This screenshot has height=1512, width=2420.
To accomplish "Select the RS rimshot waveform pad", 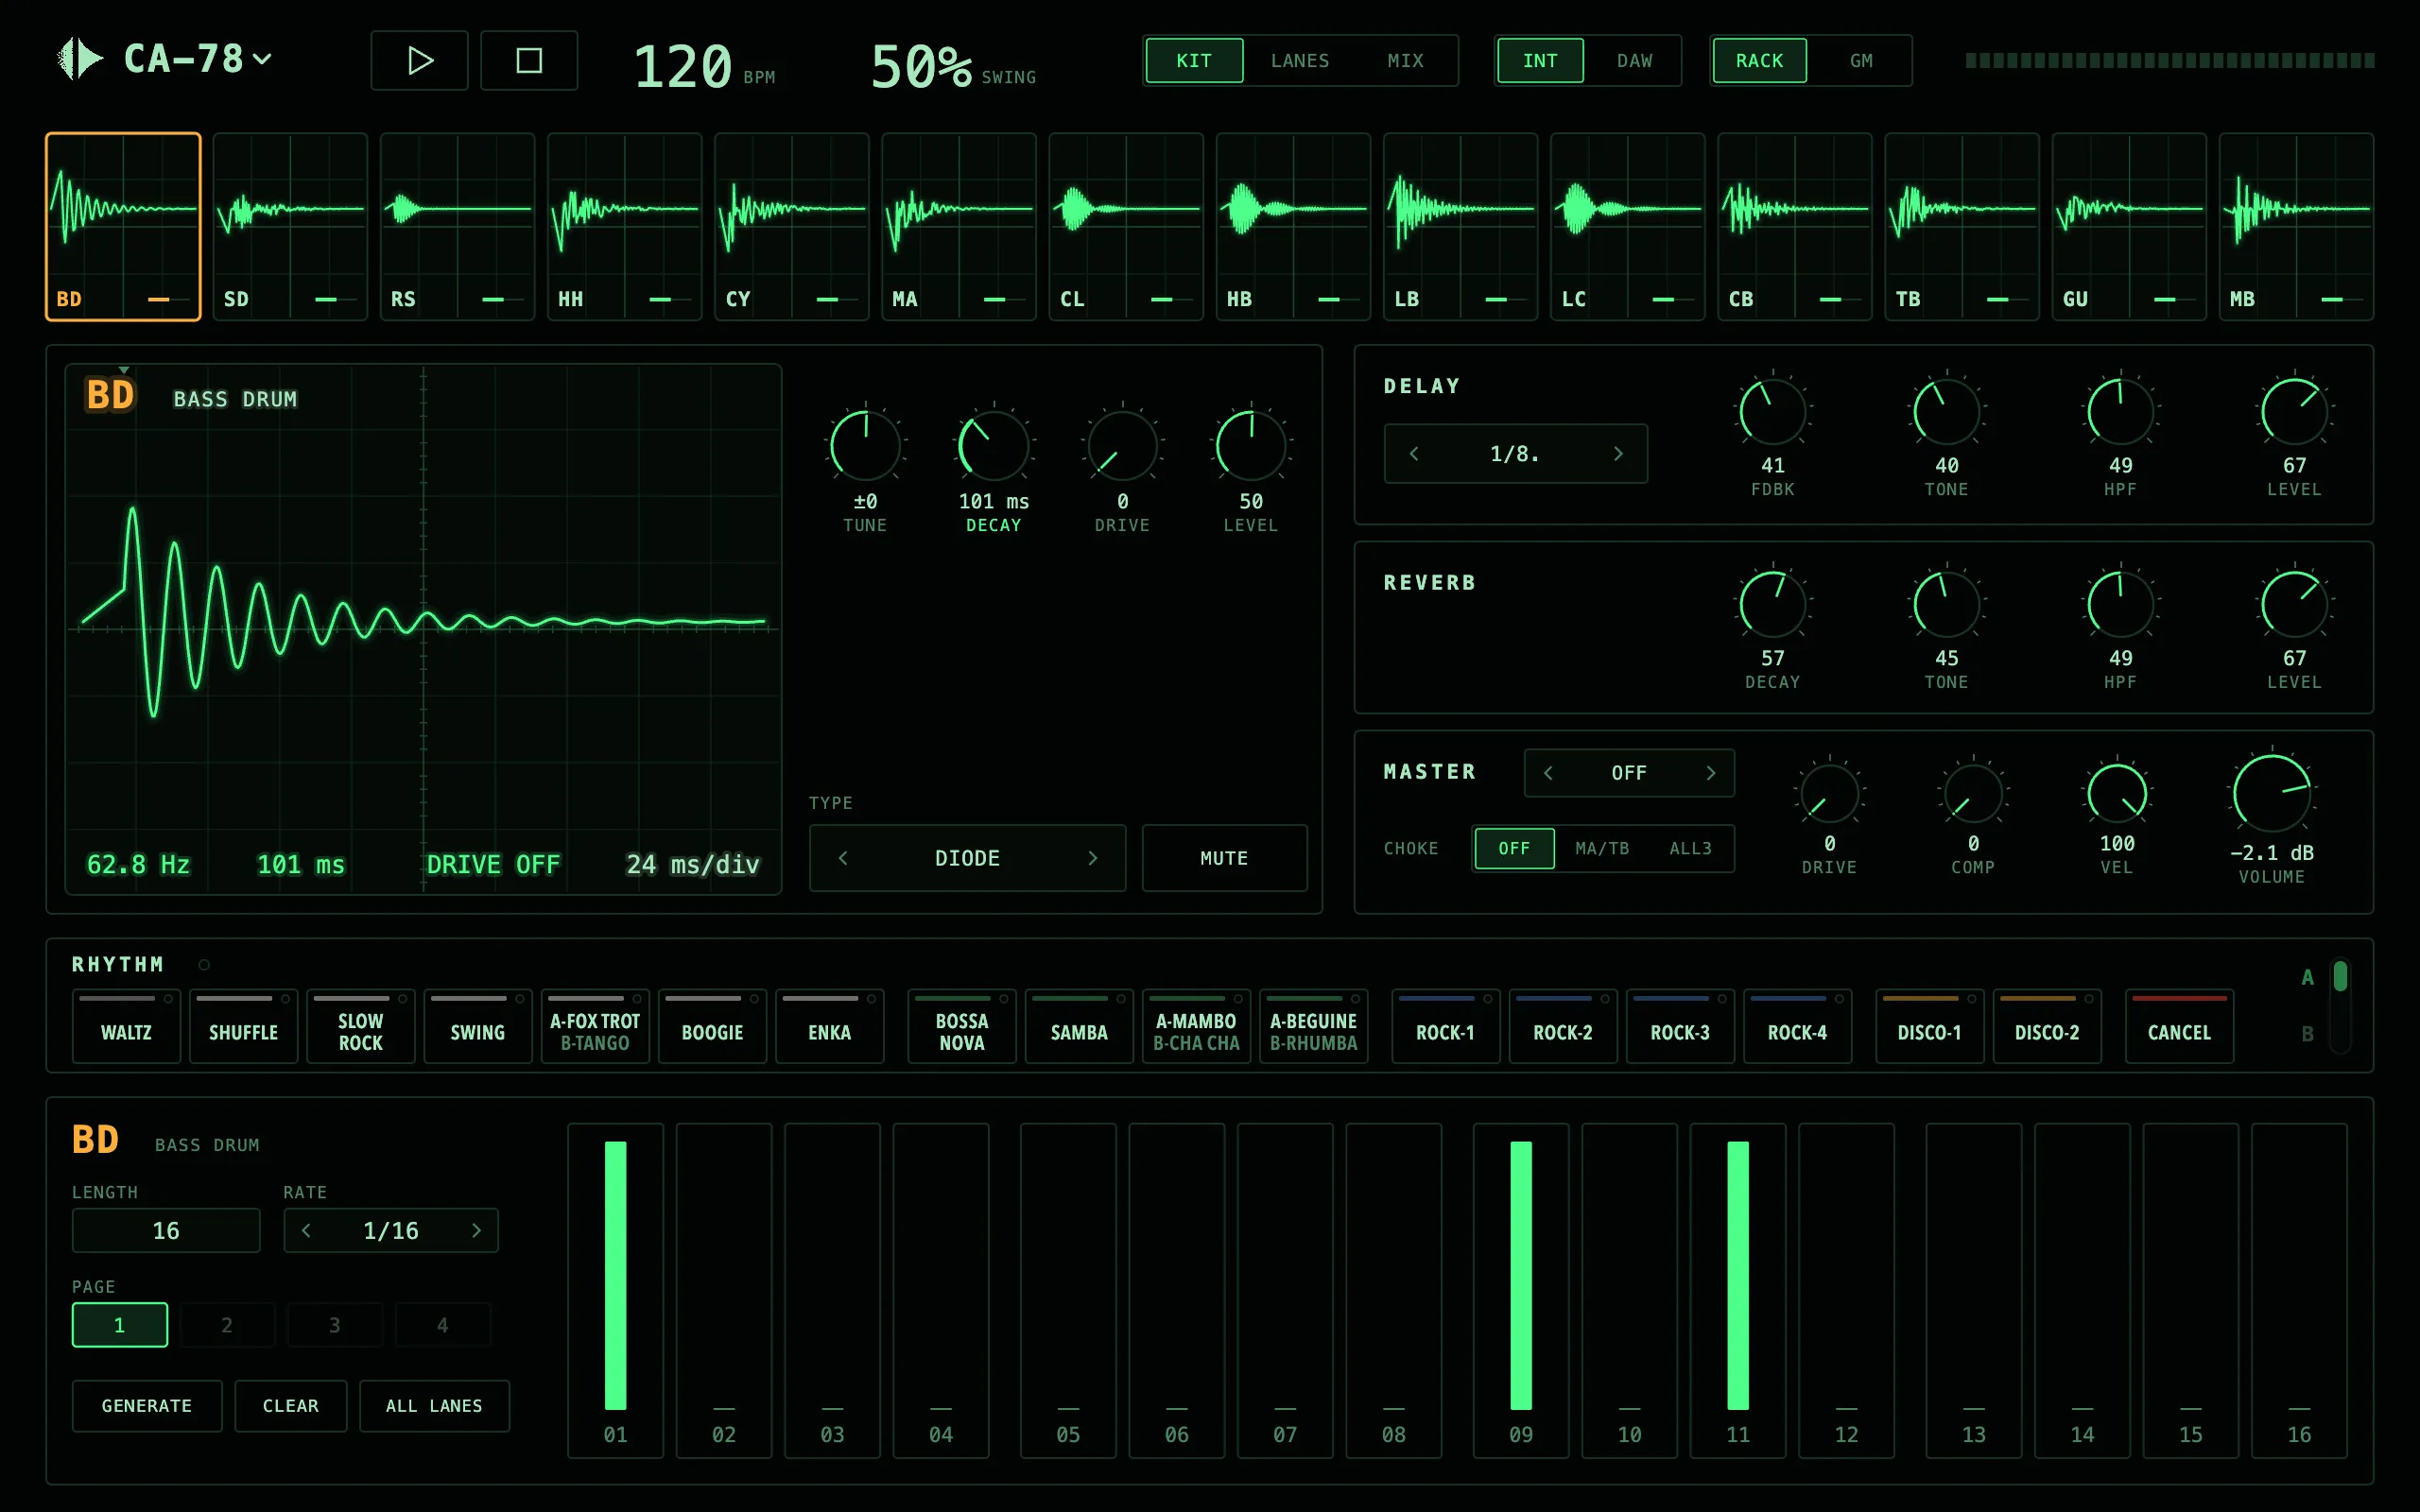I will click(x=457, y=227).
